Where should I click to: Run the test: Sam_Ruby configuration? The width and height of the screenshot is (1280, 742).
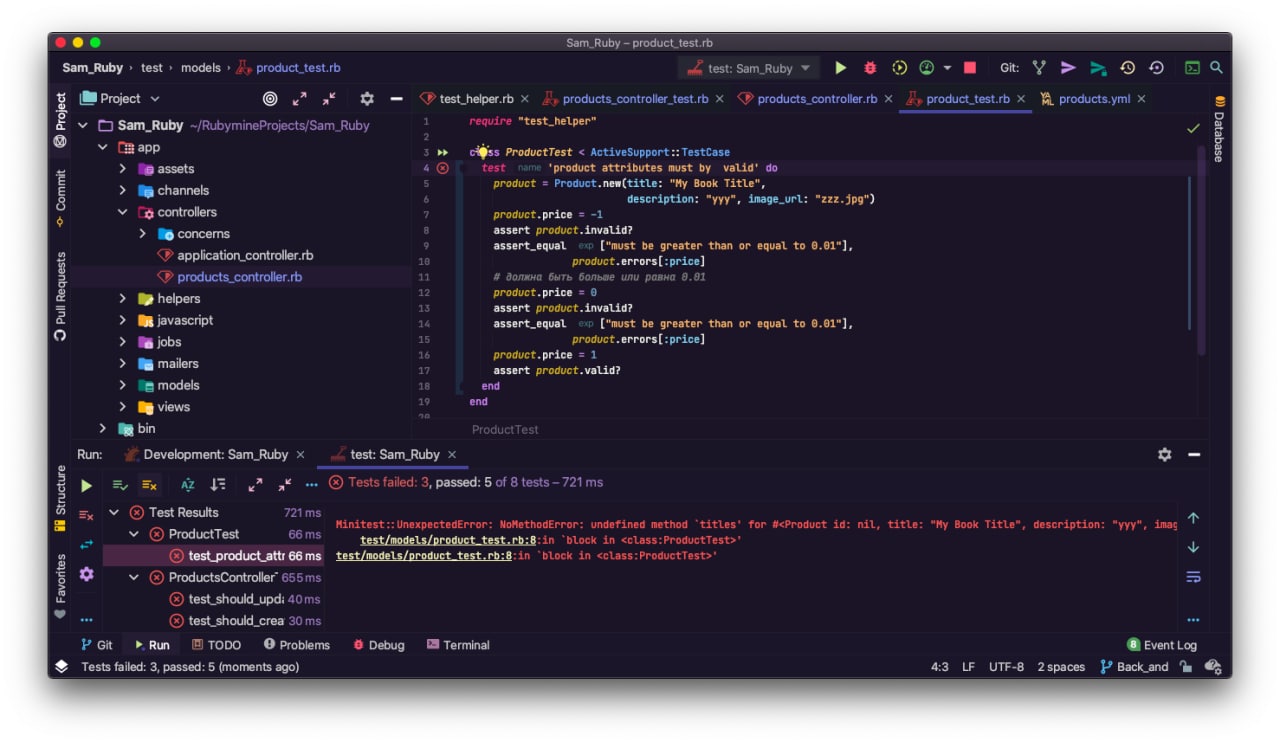[x=840, y=68]
